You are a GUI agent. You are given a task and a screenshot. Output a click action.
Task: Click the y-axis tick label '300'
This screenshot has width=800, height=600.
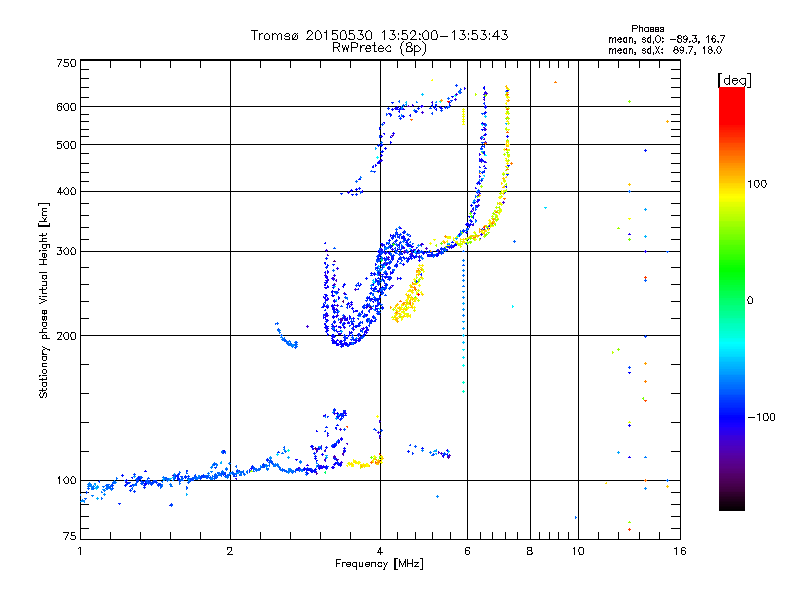pos(66,252)
